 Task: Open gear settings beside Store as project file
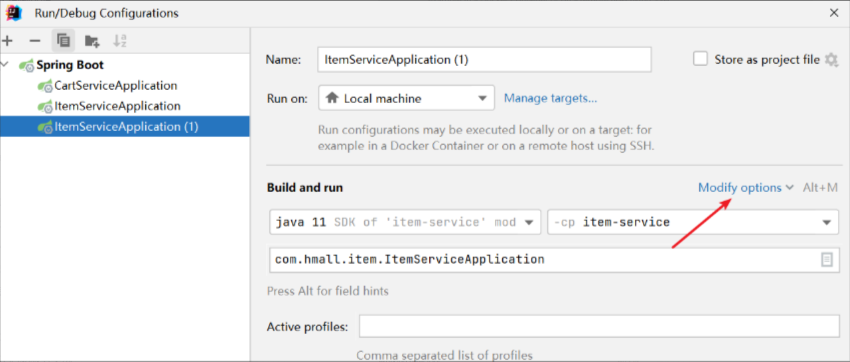pyautogui.click(x=831, y=60)
